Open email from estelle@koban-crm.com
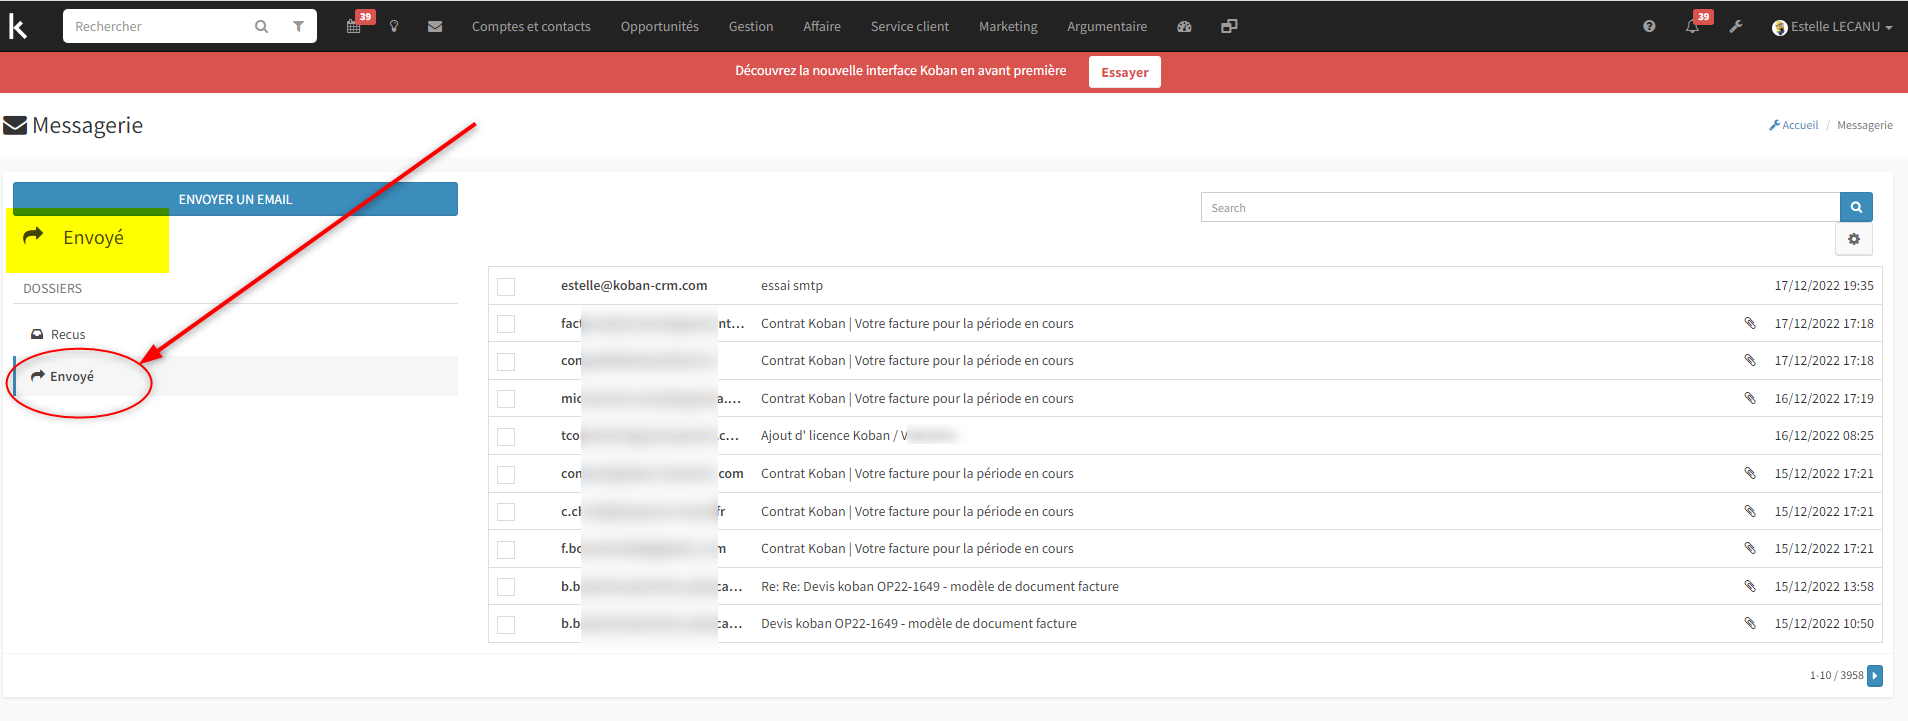This screenshot has width=1908, height=721. pos(634,285)
